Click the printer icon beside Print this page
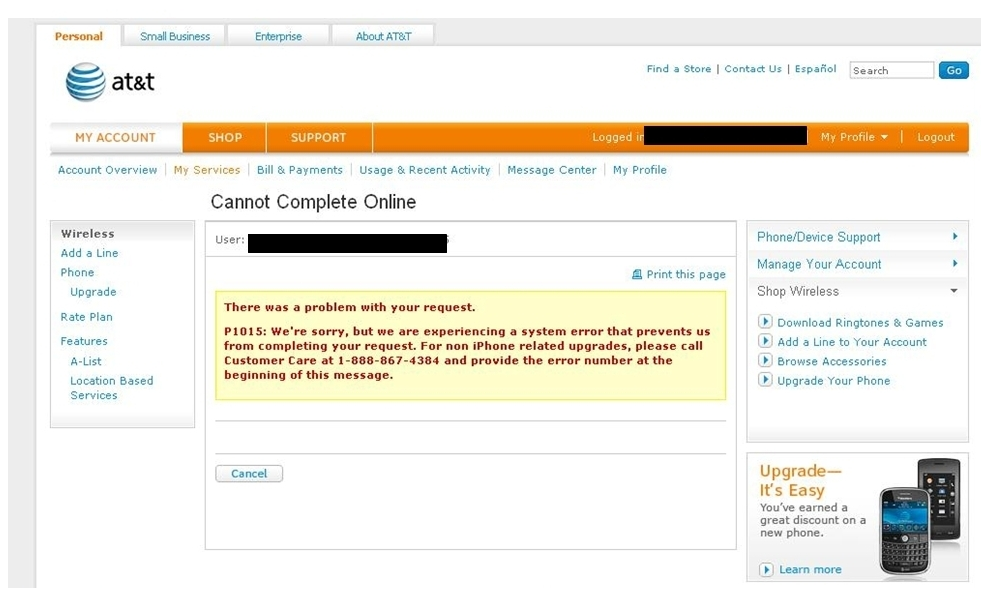Screen dimensions: 981x589 pyautogui.click(x=637, y=274)
